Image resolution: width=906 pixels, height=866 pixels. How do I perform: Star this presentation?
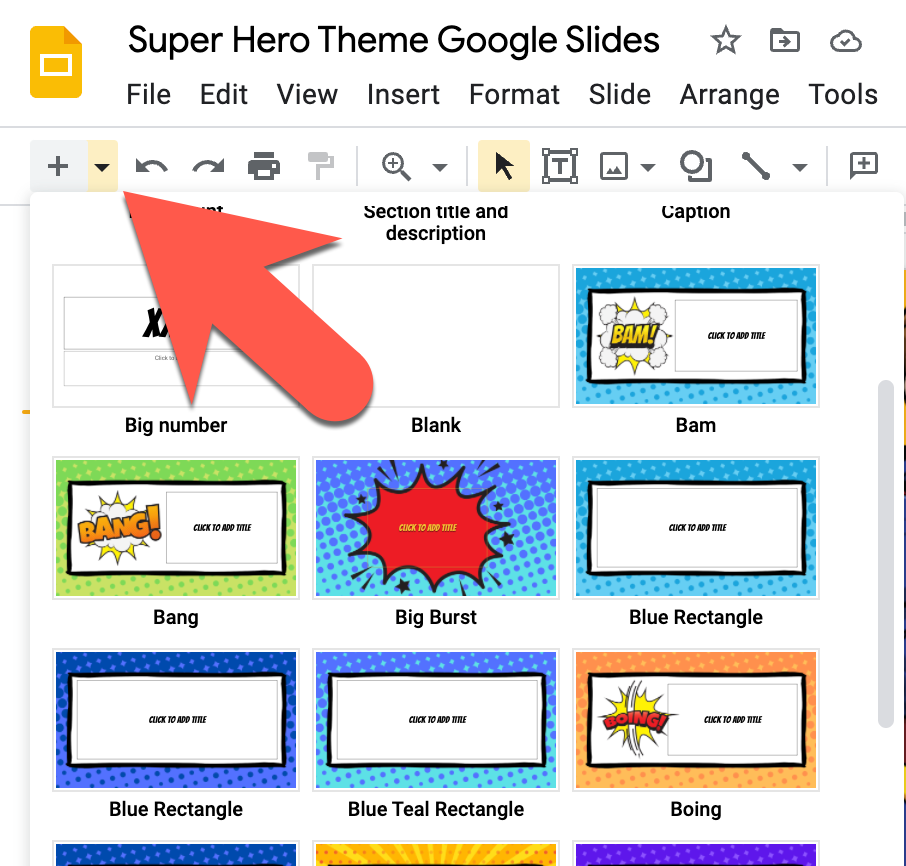[x=725, y=41]
